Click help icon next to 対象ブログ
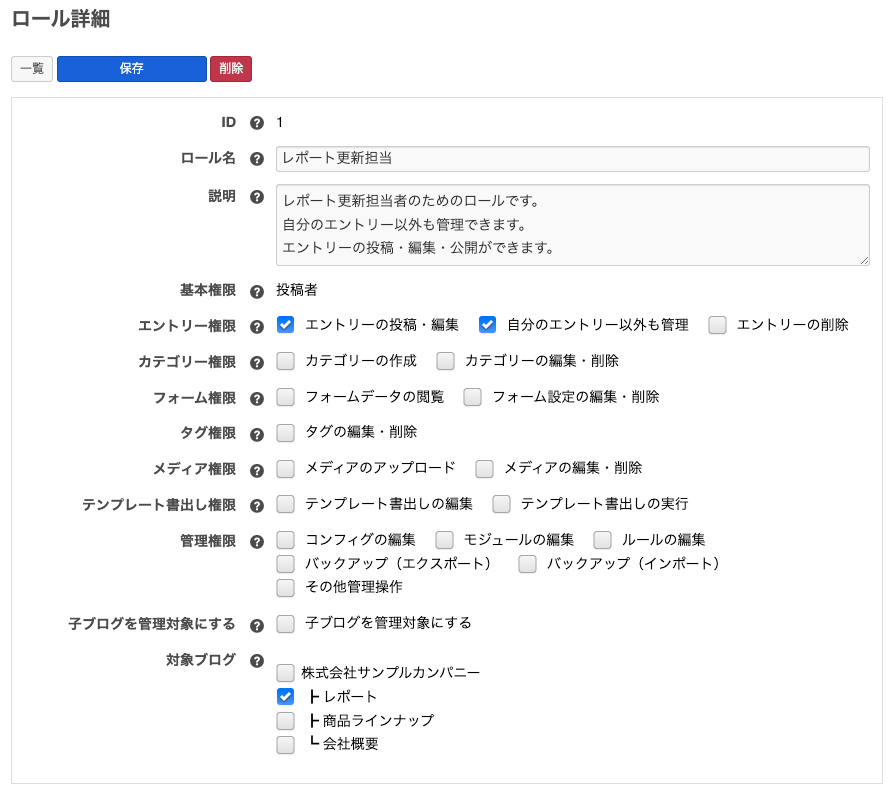 pos(256,661)
